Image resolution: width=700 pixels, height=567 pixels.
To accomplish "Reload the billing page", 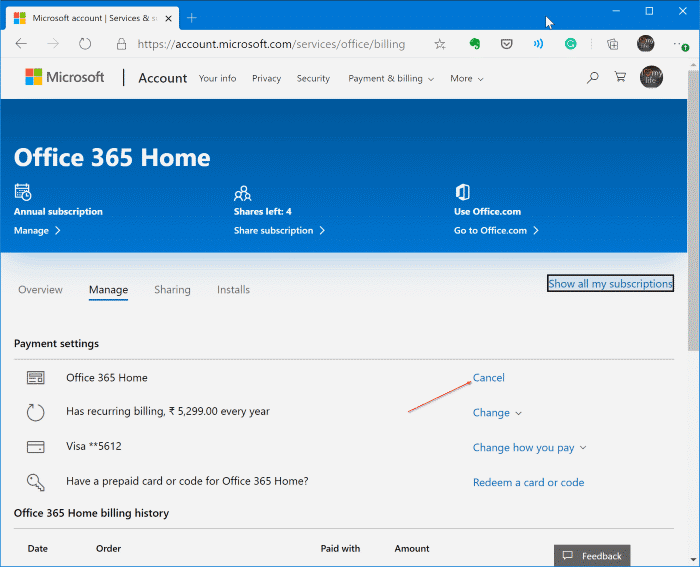I will click(x=85, y=44).
